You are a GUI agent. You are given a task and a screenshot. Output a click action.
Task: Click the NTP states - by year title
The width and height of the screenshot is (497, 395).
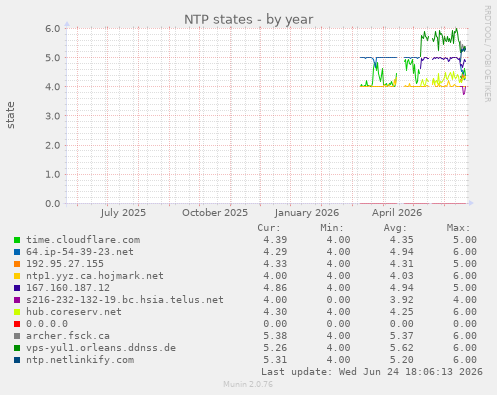(248, 19)
